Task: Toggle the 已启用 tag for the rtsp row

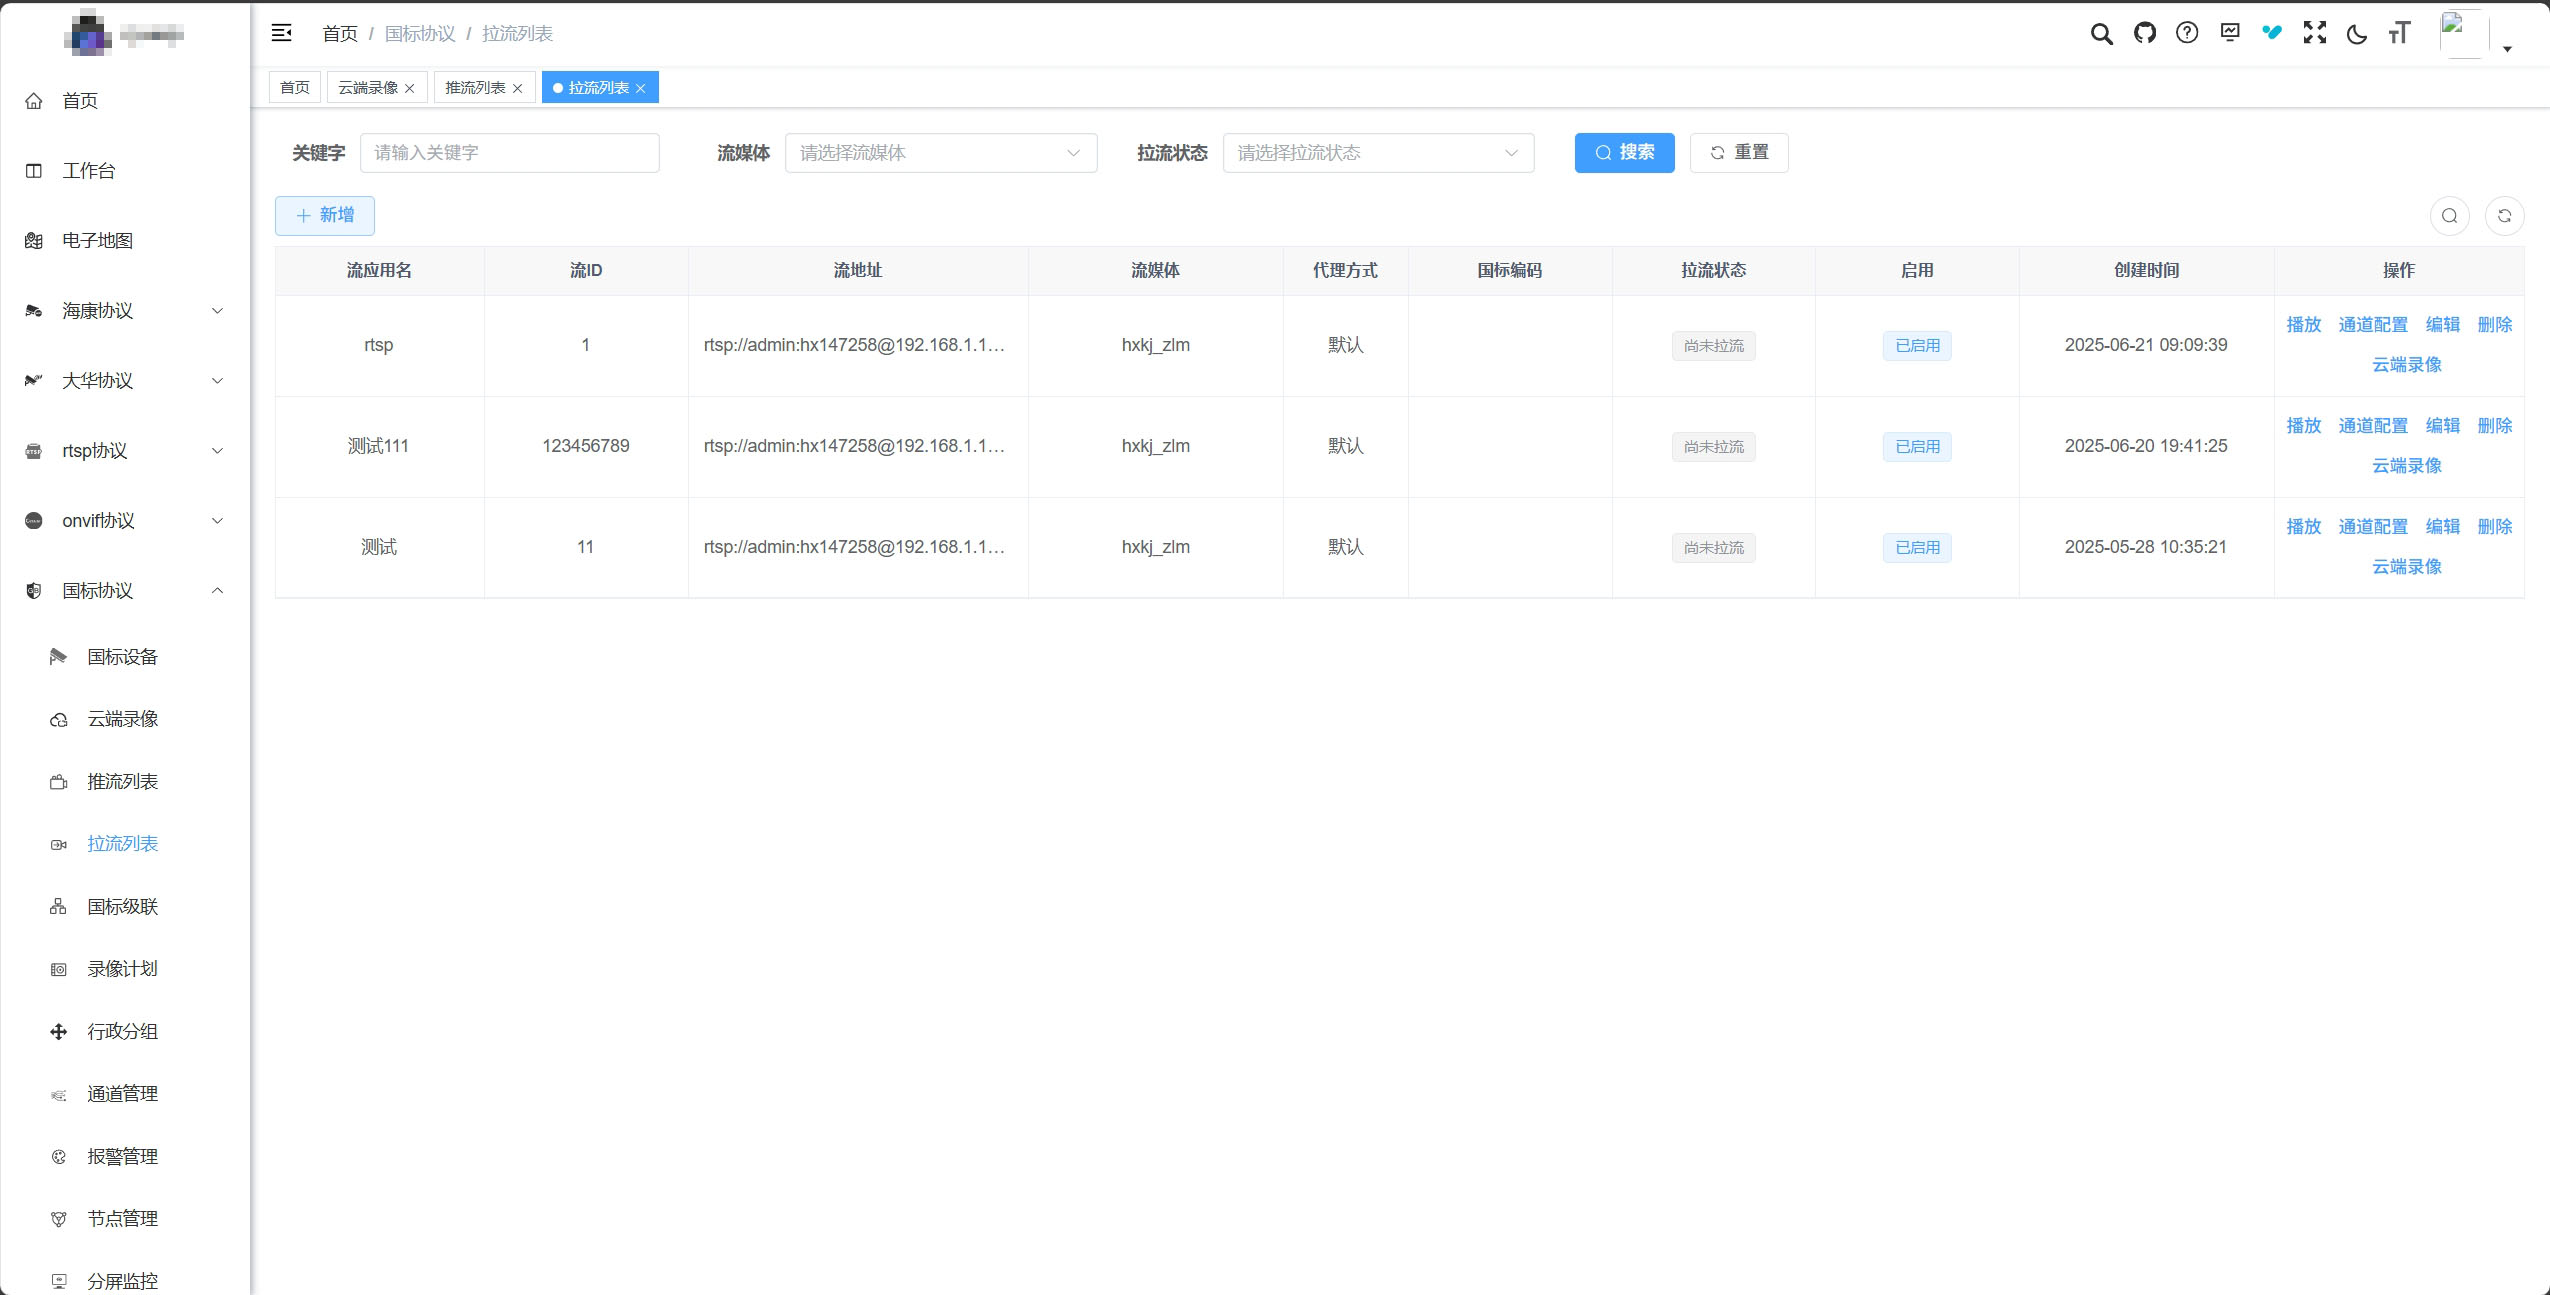Action: 1916,346
